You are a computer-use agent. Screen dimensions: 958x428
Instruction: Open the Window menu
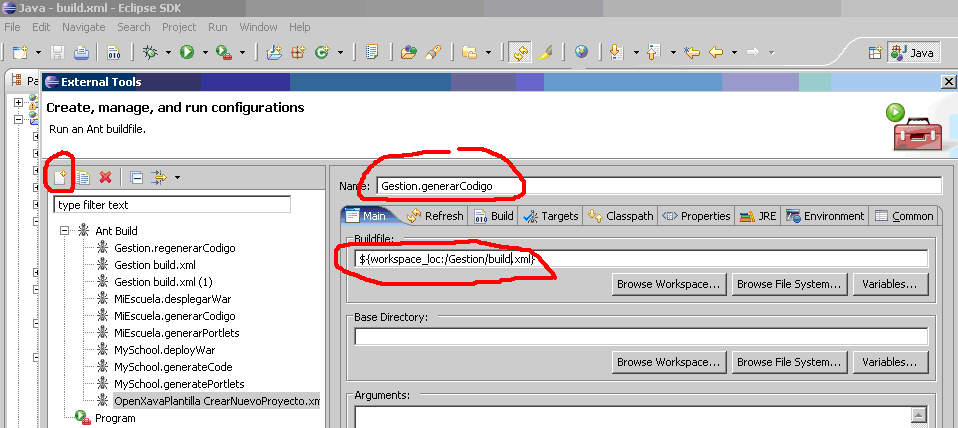click(x=258, y=27)
